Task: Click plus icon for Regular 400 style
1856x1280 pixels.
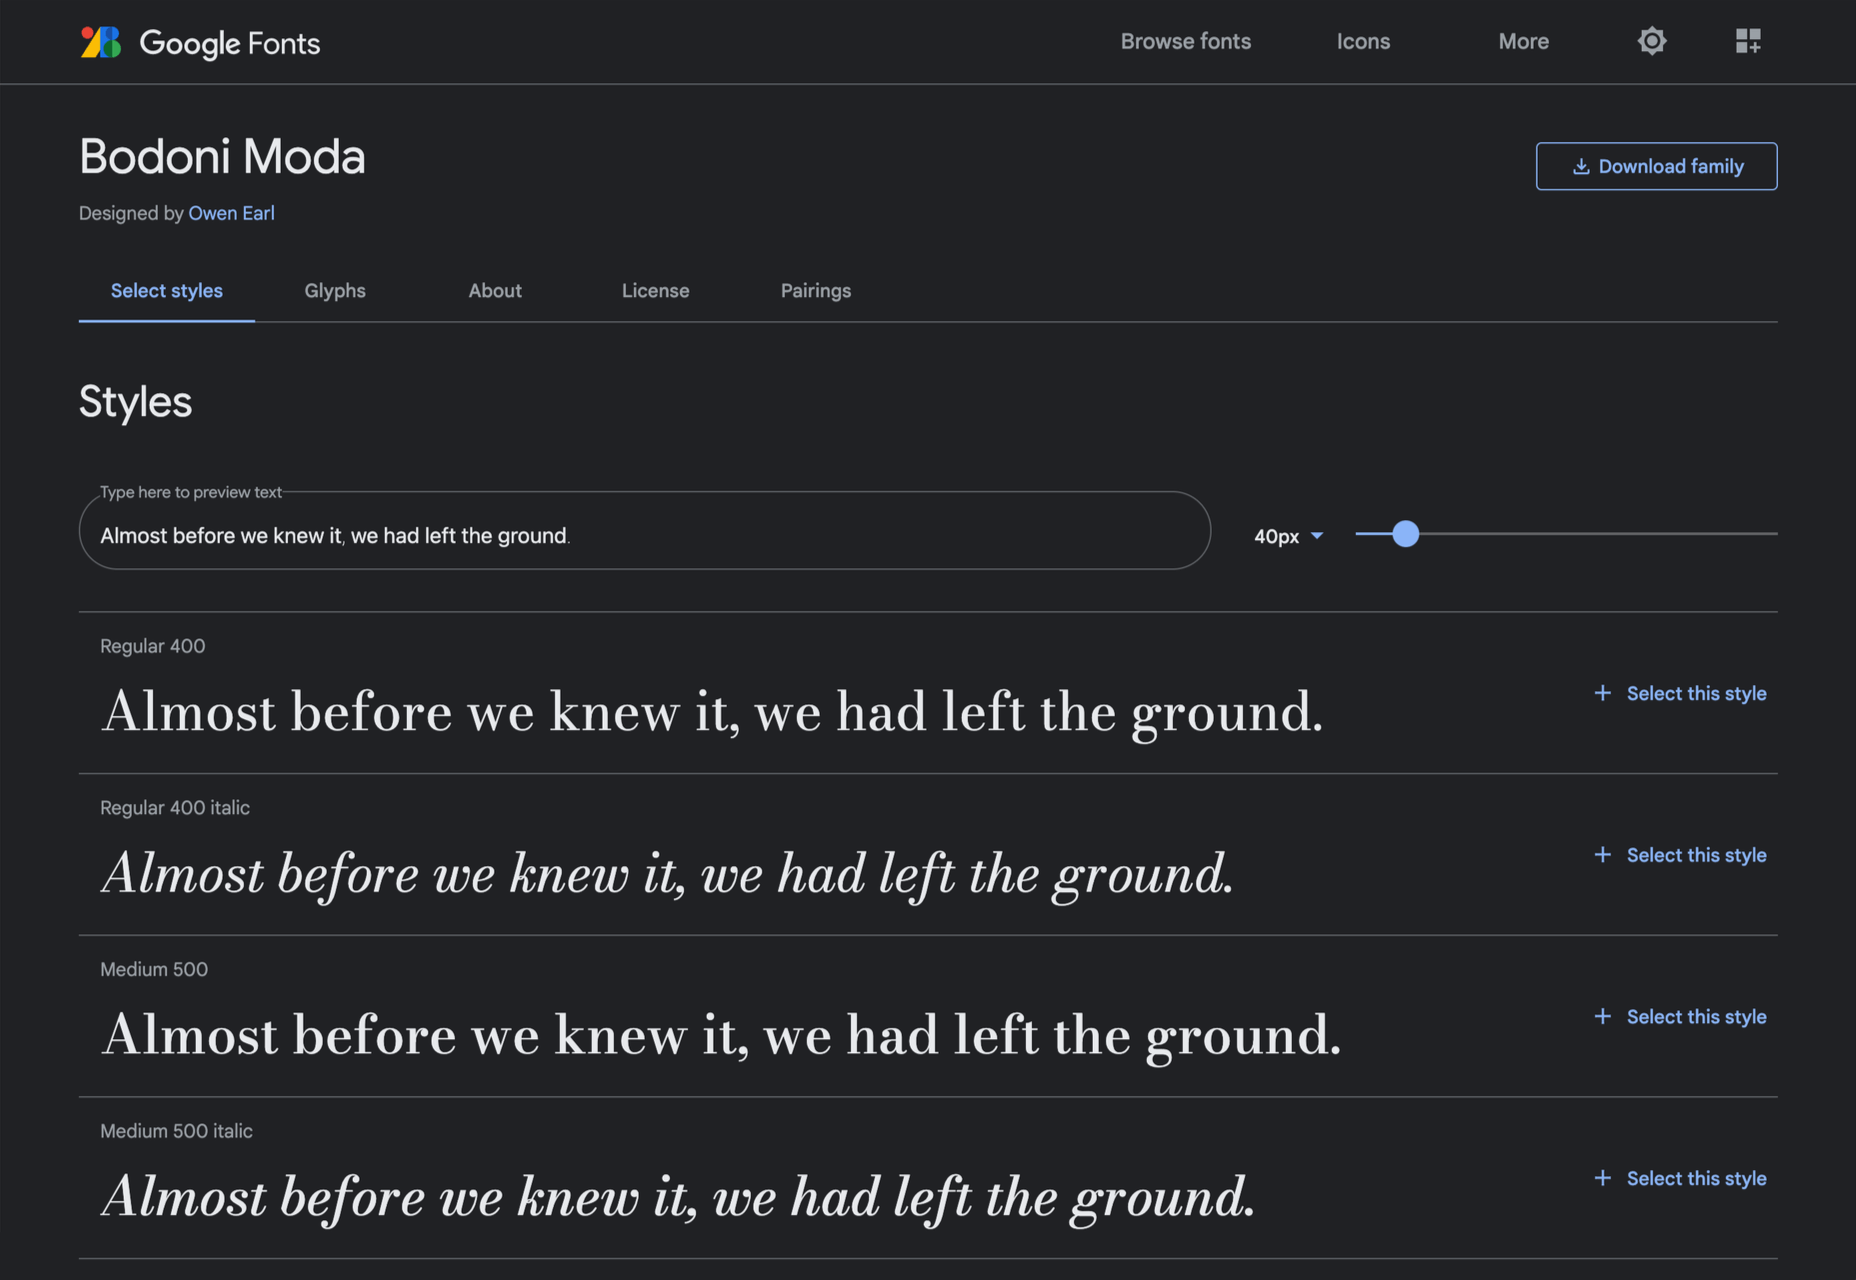Action: coord(1602,693)
